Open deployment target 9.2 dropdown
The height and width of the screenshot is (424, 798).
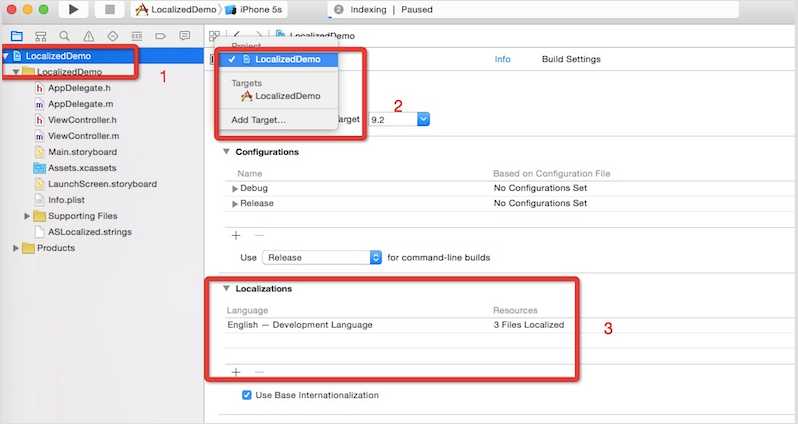point(423,120)
